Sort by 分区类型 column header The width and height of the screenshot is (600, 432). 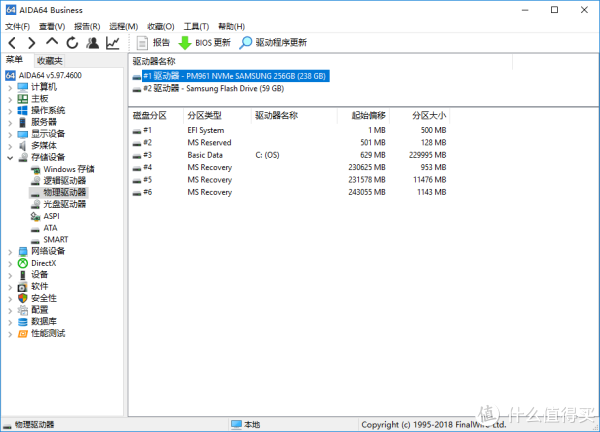(x=217, y=116)
